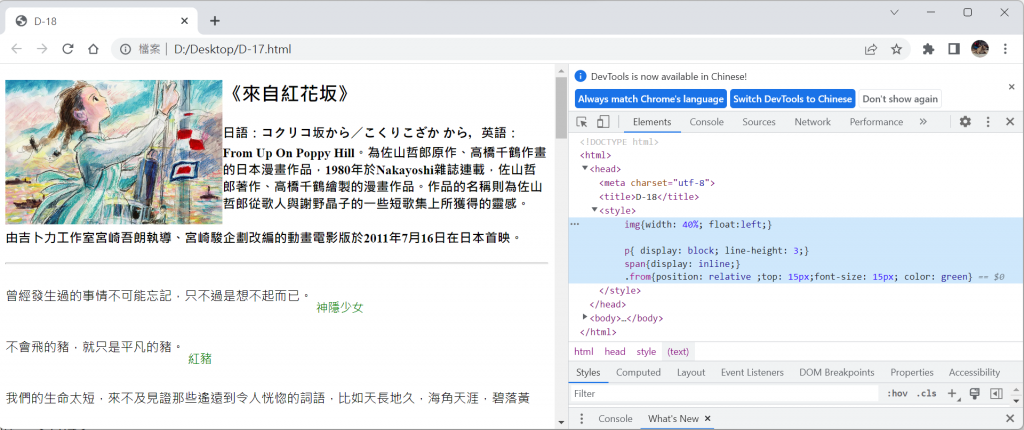Open the Sources panel
The image size is (1024, 430).
[x=759, y=122]
